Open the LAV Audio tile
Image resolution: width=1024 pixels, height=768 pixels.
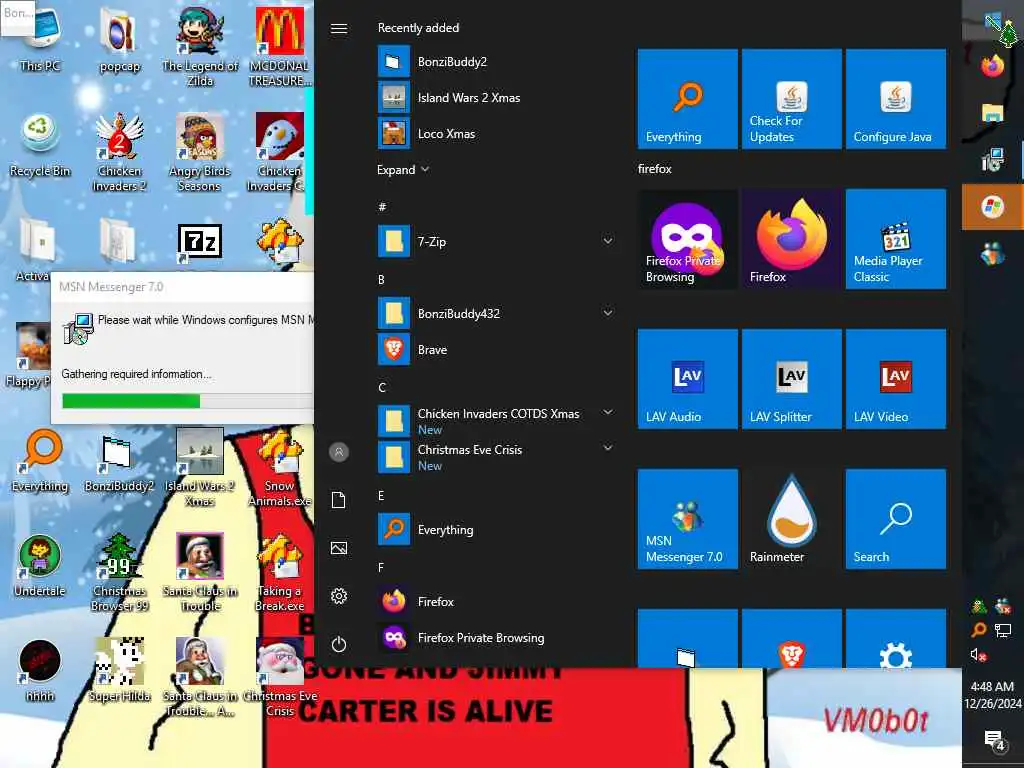(x=688, y=379)
